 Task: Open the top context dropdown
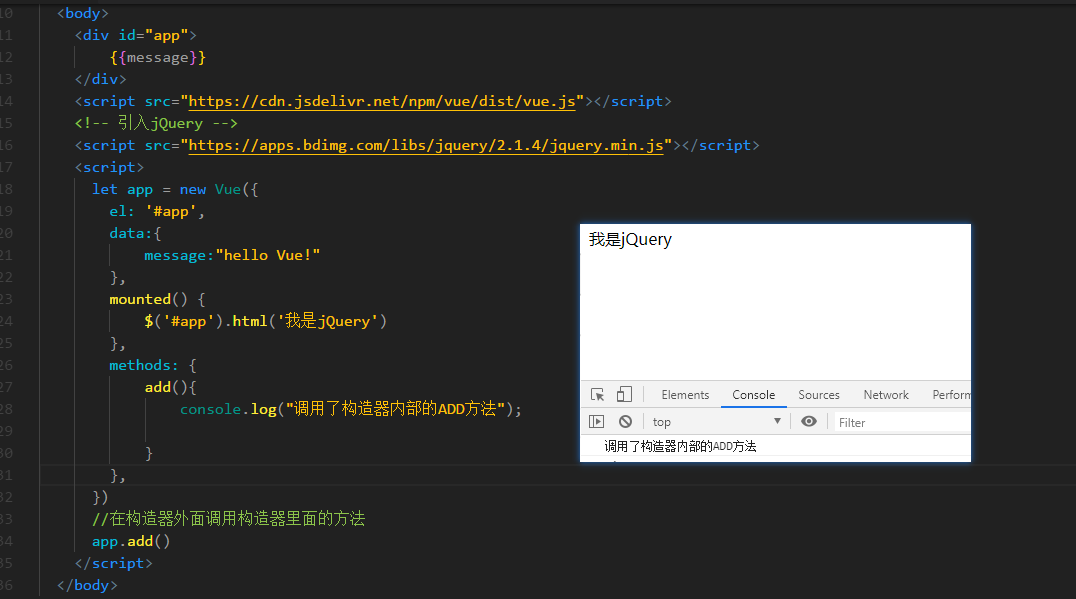pos(716,422)
